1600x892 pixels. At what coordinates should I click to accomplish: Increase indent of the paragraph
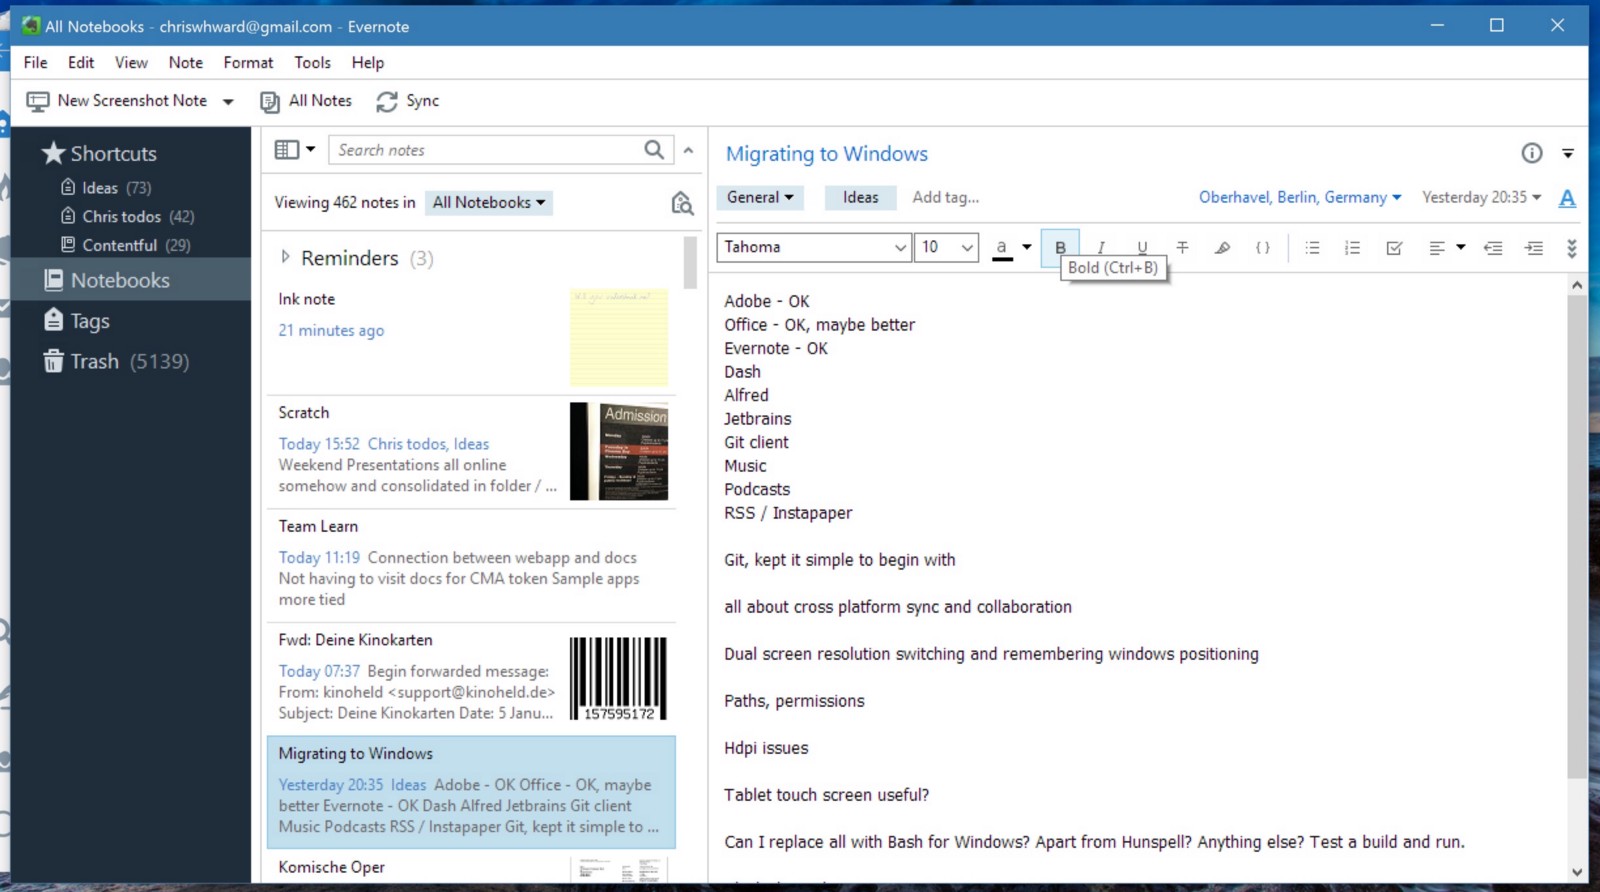1534,247
